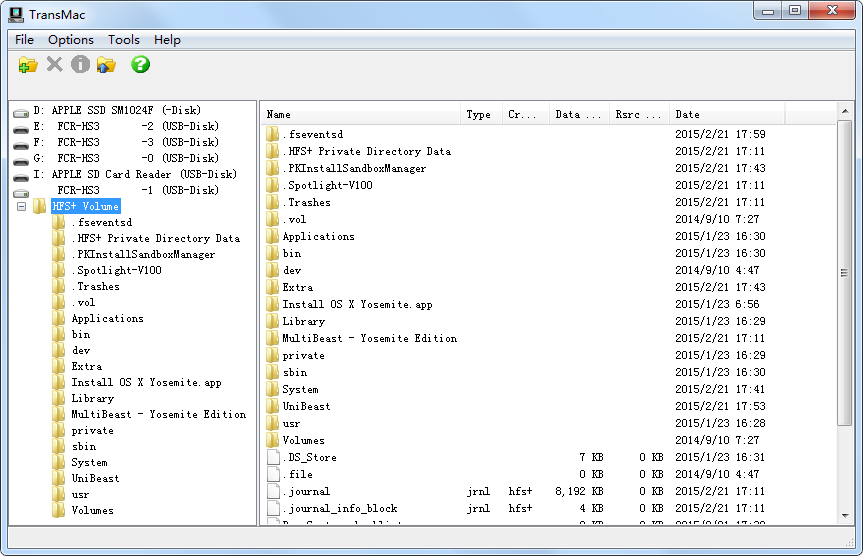Sort by the Type column header
Viewport: 863px width, 556px height.
pyautogui.click(x=481, y=115)
